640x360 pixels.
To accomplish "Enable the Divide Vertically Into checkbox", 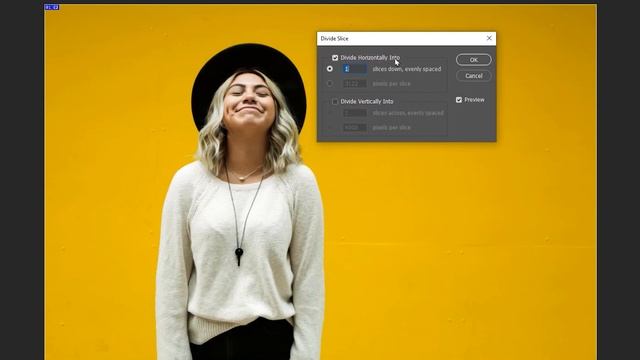I will pos(335,101).
